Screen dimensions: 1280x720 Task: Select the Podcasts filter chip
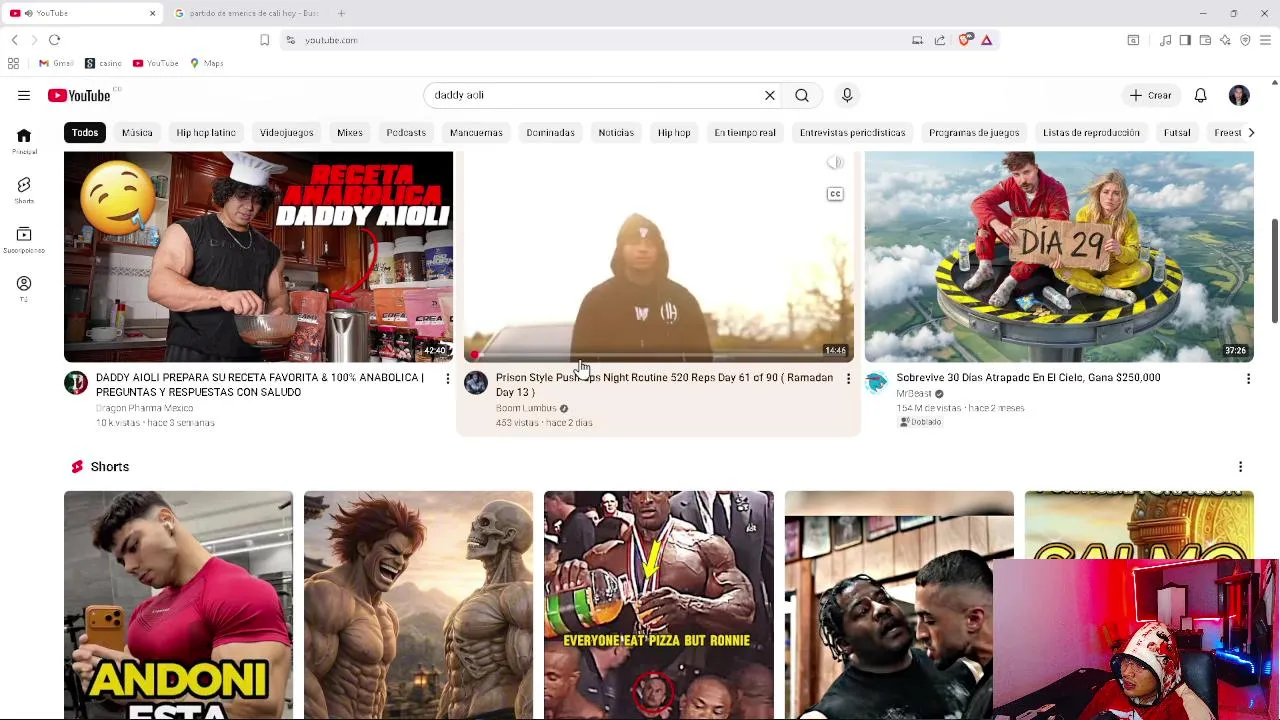pyautogui.click(x=406, y=132)
